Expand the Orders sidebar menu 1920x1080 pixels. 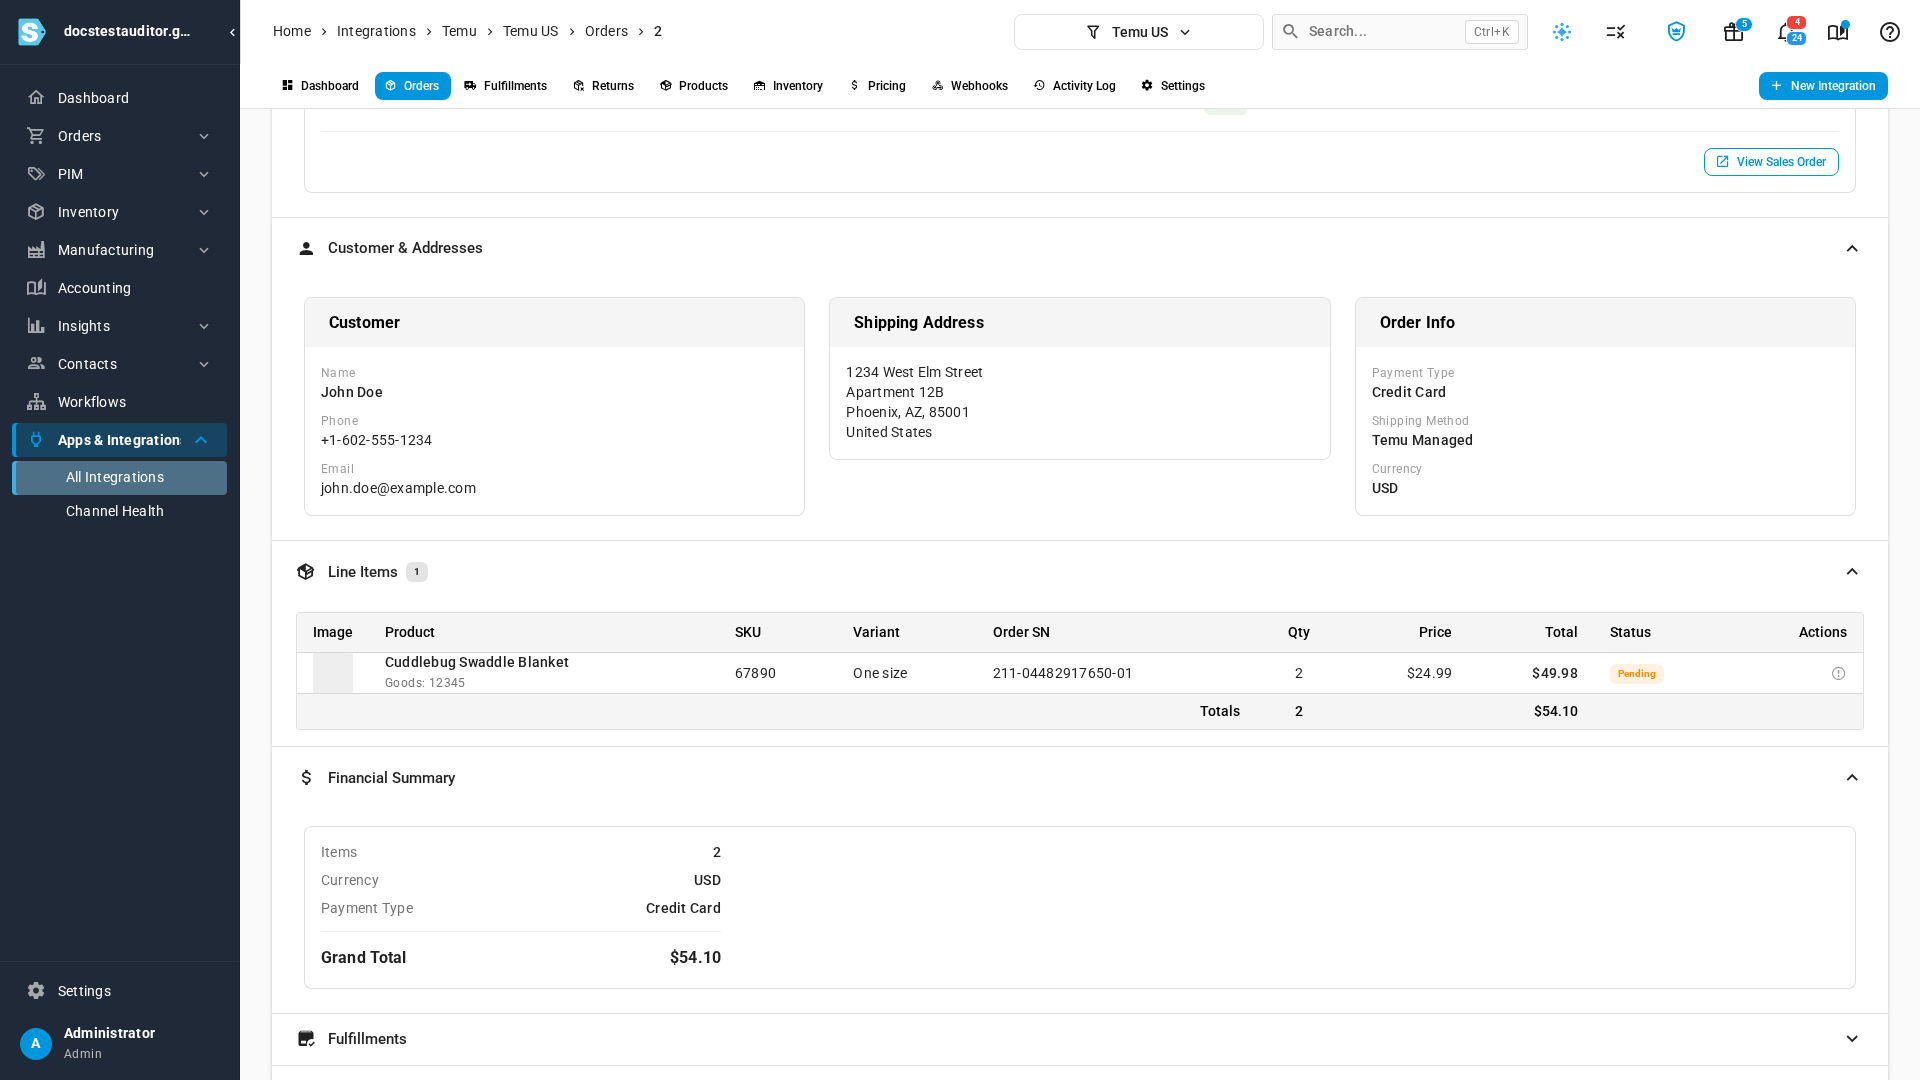tap(120, 136)
